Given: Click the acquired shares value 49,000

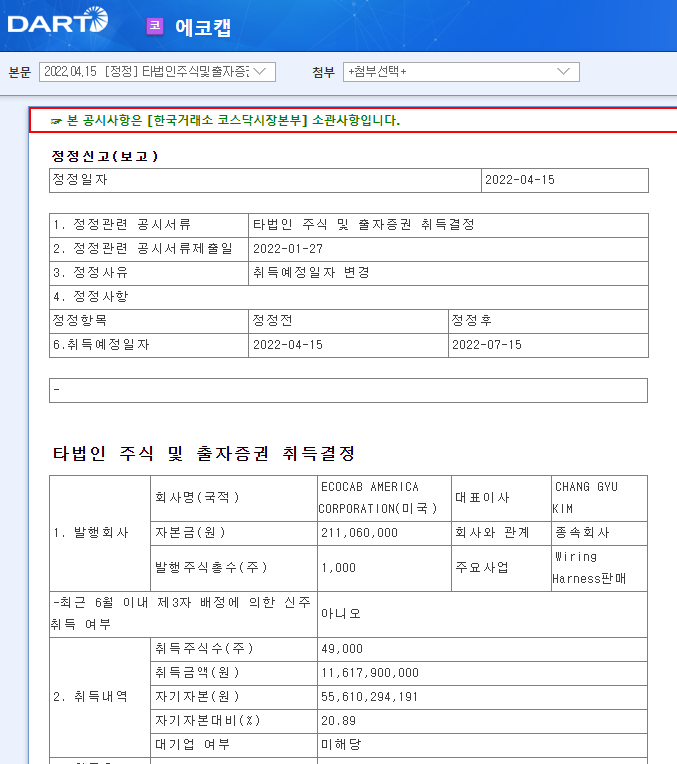Looking at the screenshot, I should tap(342, 649).
